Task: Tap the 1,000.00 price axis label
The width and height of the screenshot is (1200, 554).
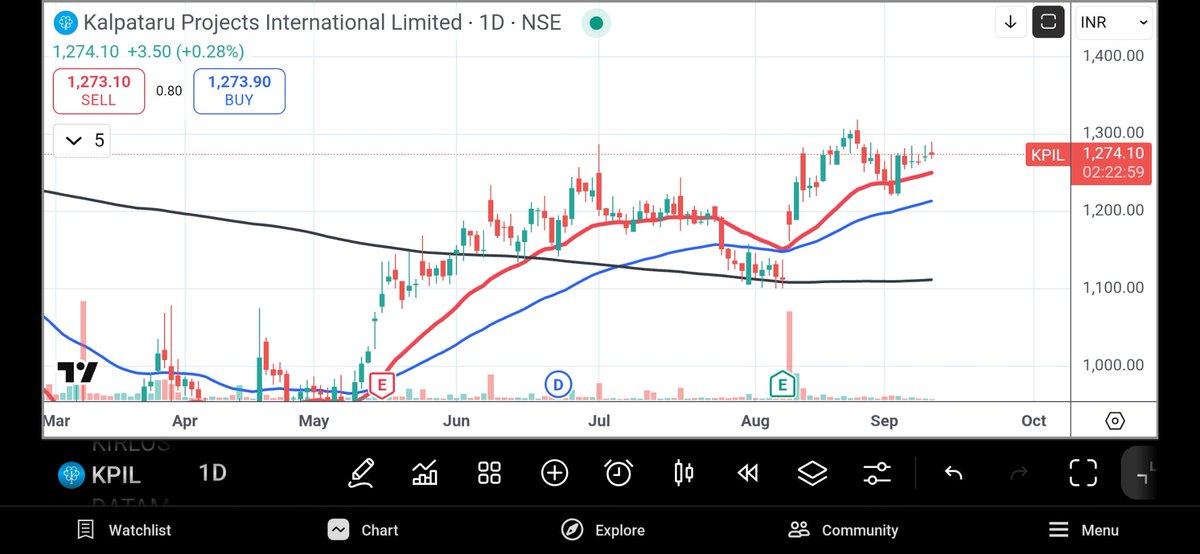Action: (x=1114, y=365)
